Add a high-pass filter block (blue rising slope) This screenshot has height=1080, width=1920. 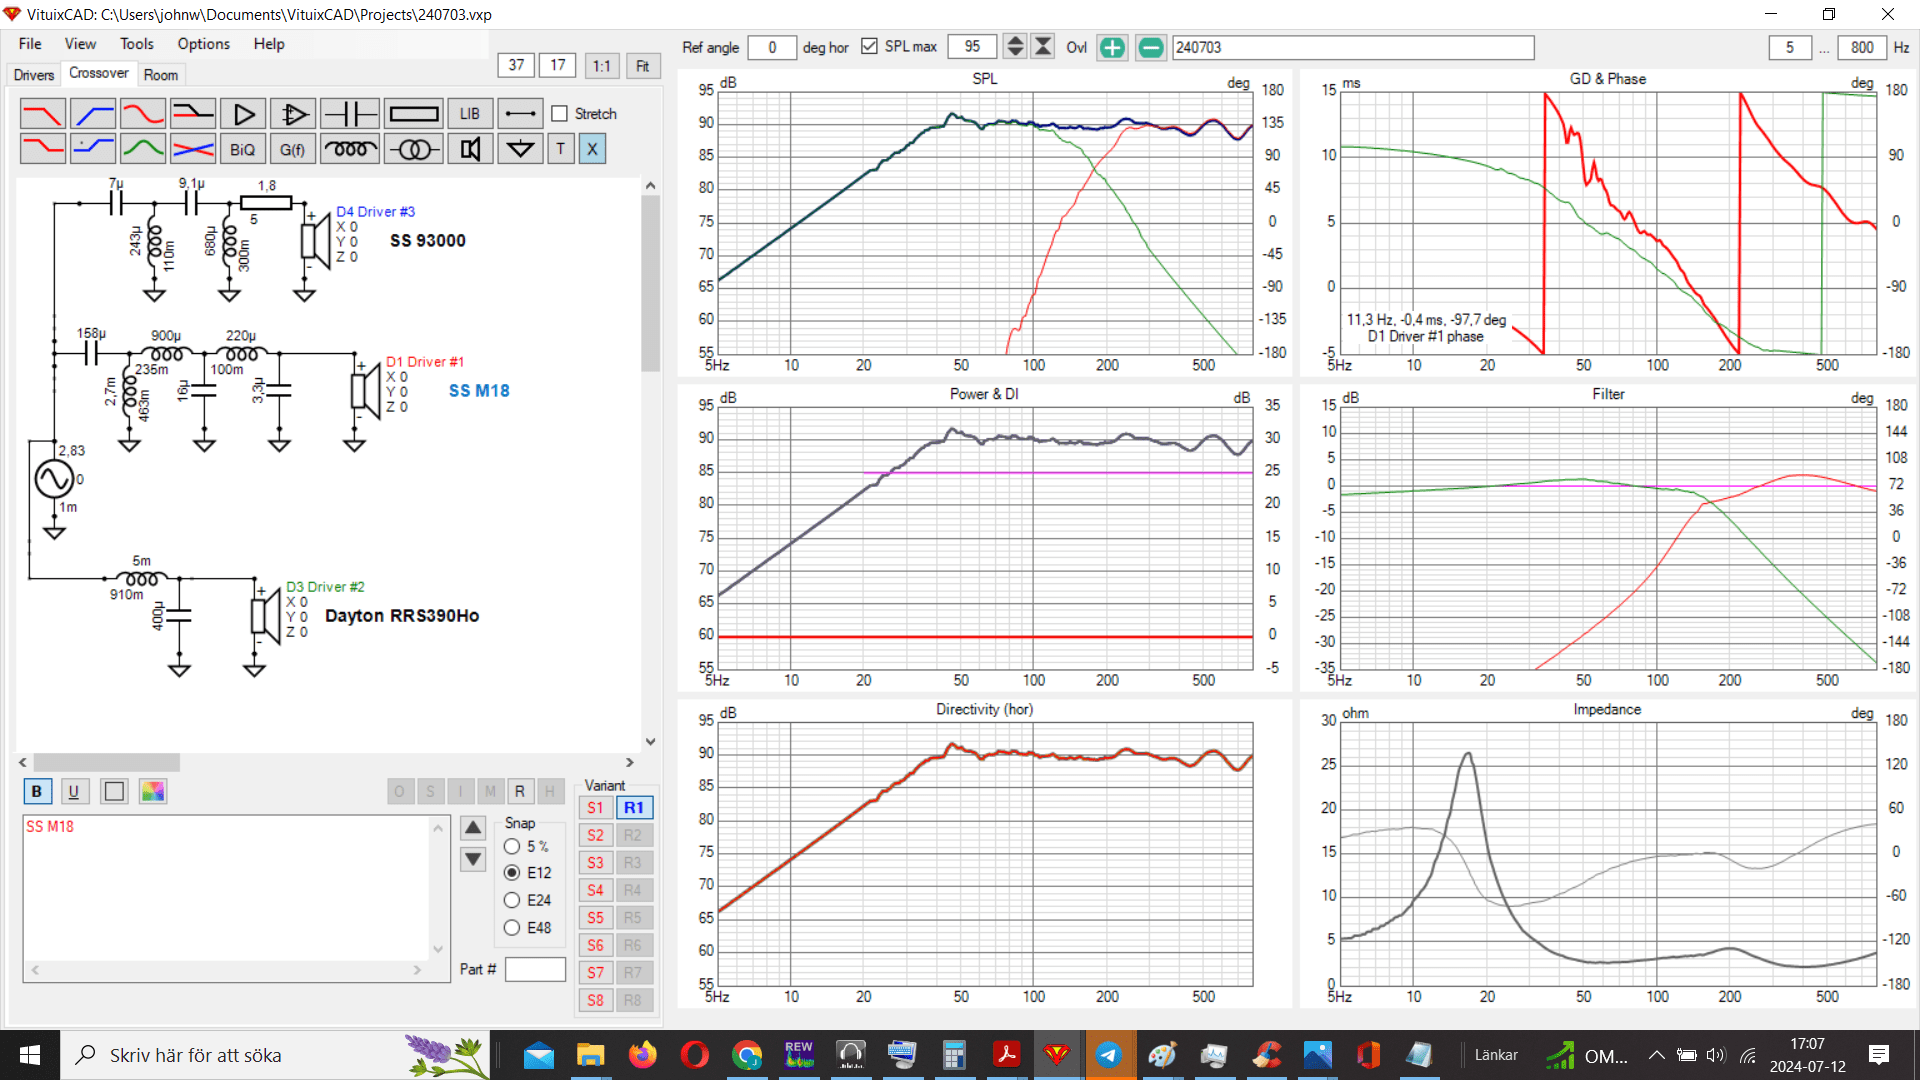pyautogui.click(x=93, y=114)
